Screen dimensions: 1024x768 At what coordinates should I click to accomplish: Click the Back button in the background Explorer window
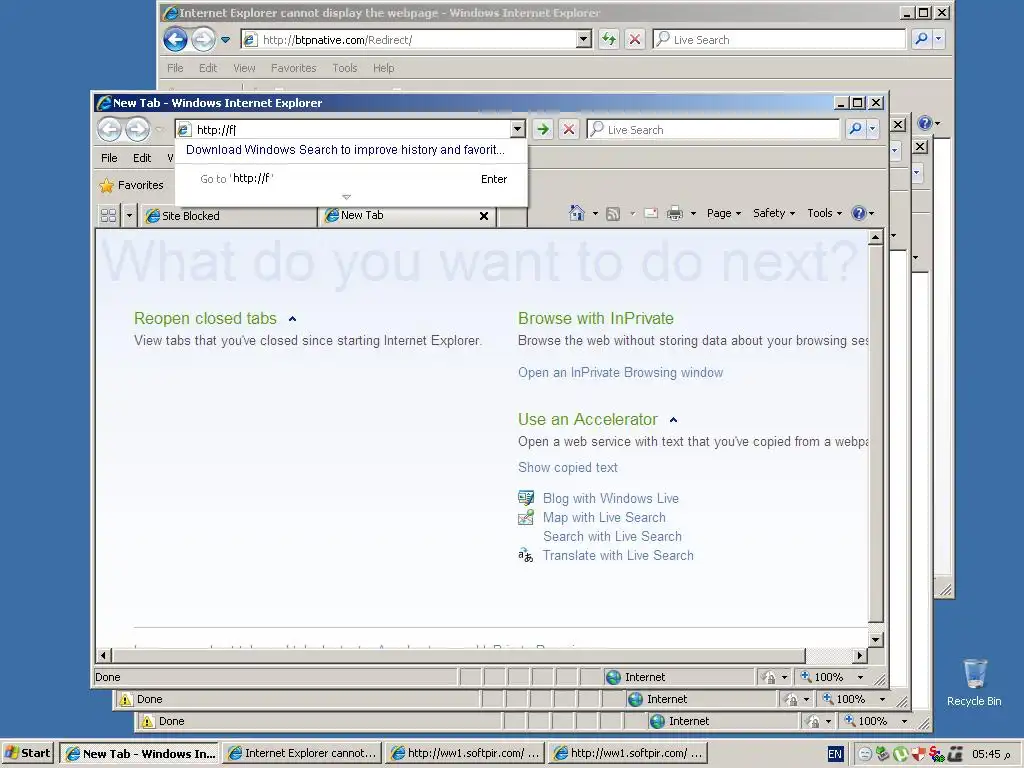(175, 39)
